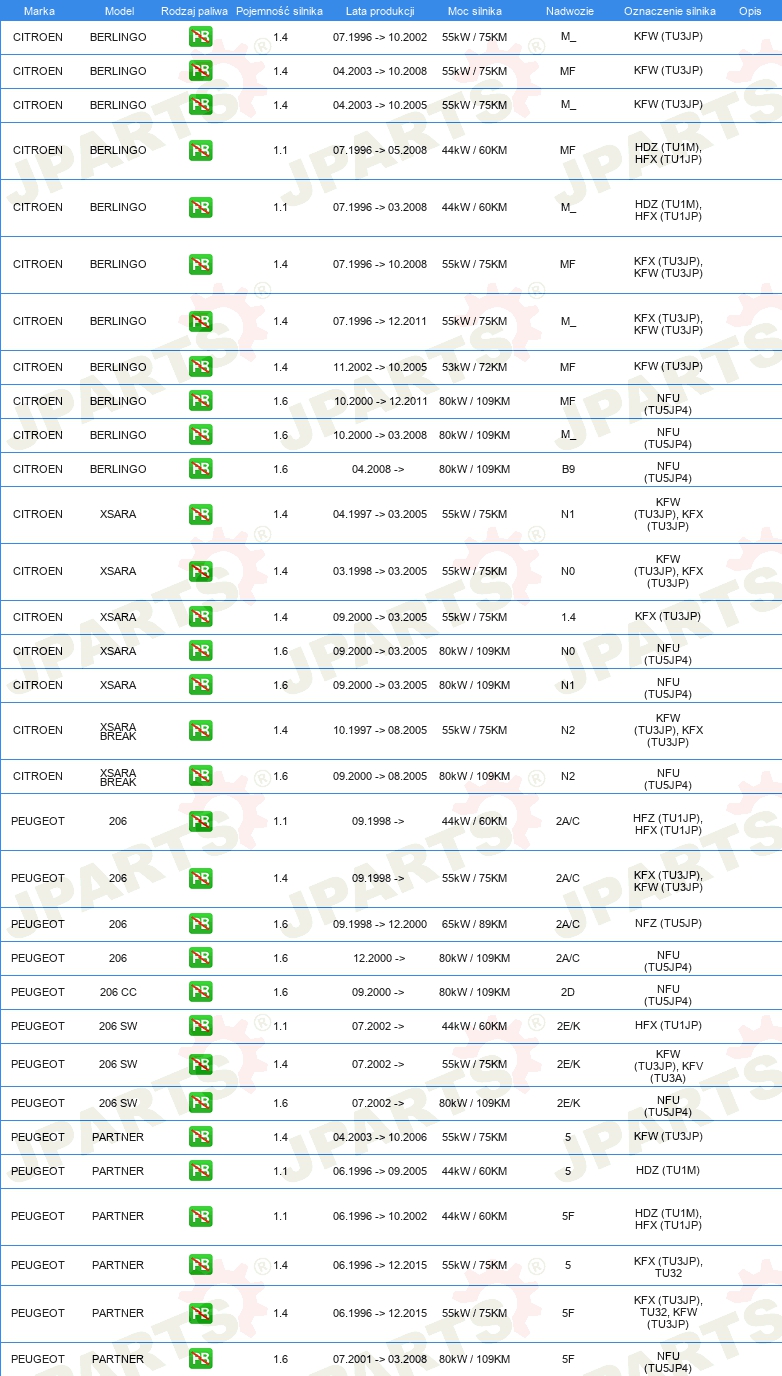Click petrol icon in the 206 CC row

201,992
